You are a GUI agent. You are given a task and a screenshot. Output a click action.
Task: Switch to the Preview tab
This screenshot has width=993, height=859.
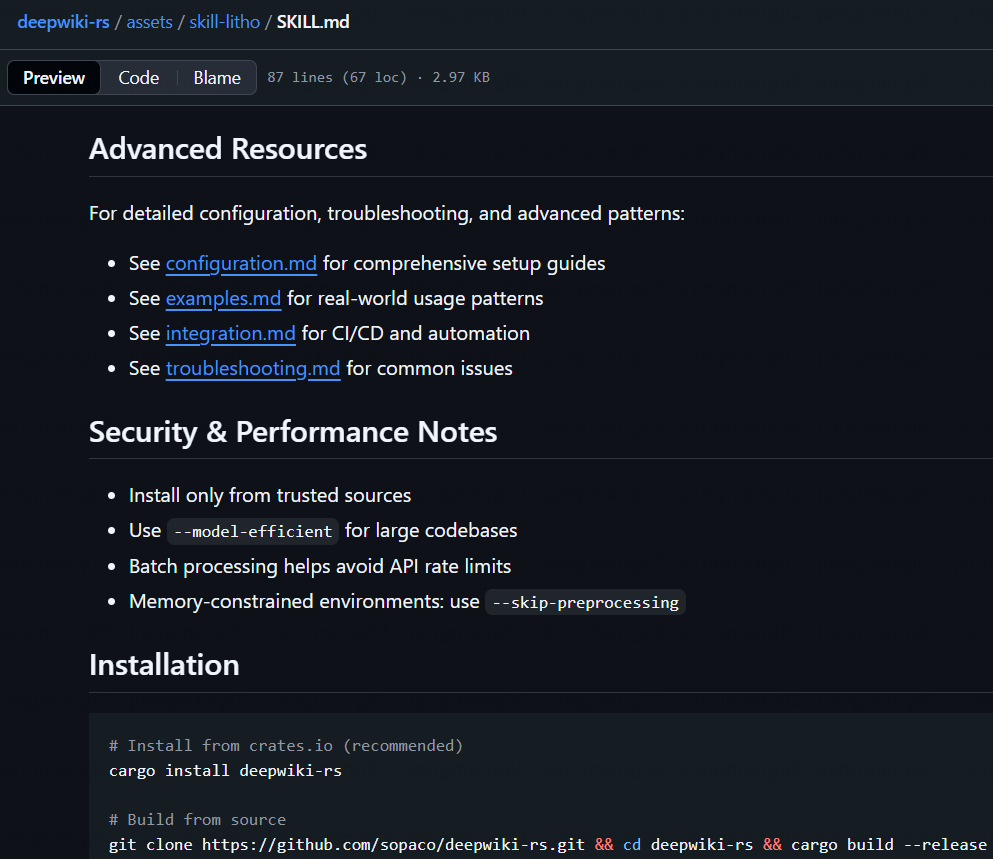click(54, 78)
